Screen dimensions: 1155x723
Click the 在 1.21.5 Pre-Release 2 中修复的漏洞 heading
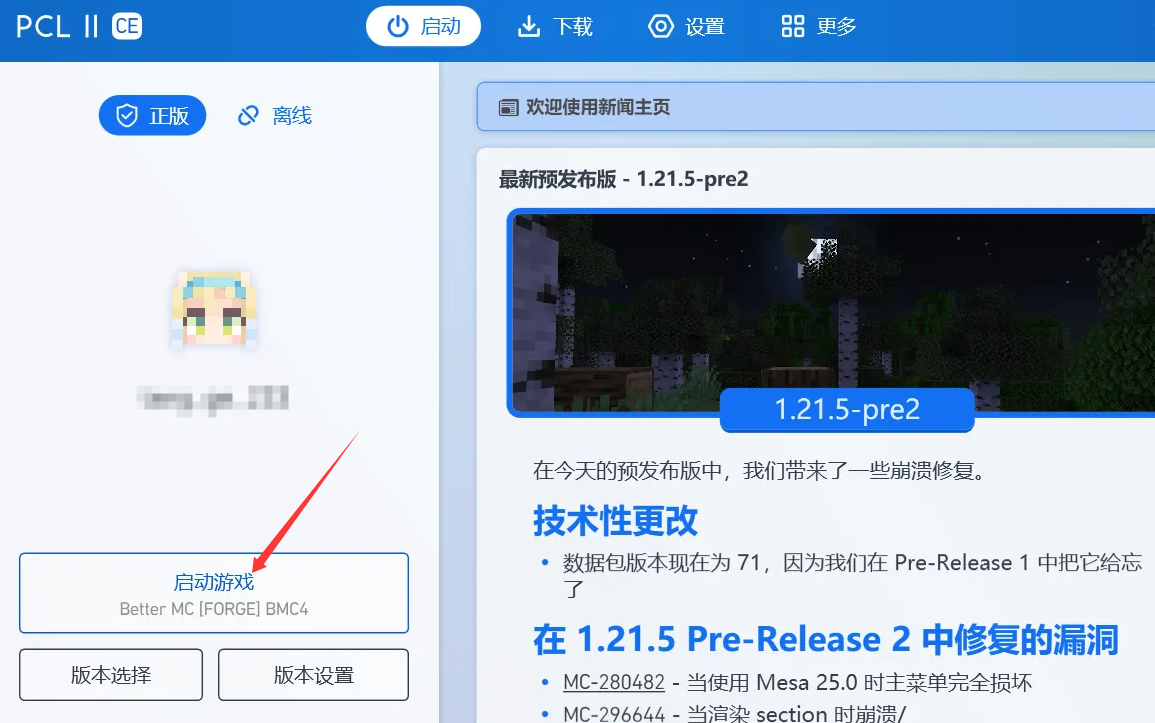point(826,639)
